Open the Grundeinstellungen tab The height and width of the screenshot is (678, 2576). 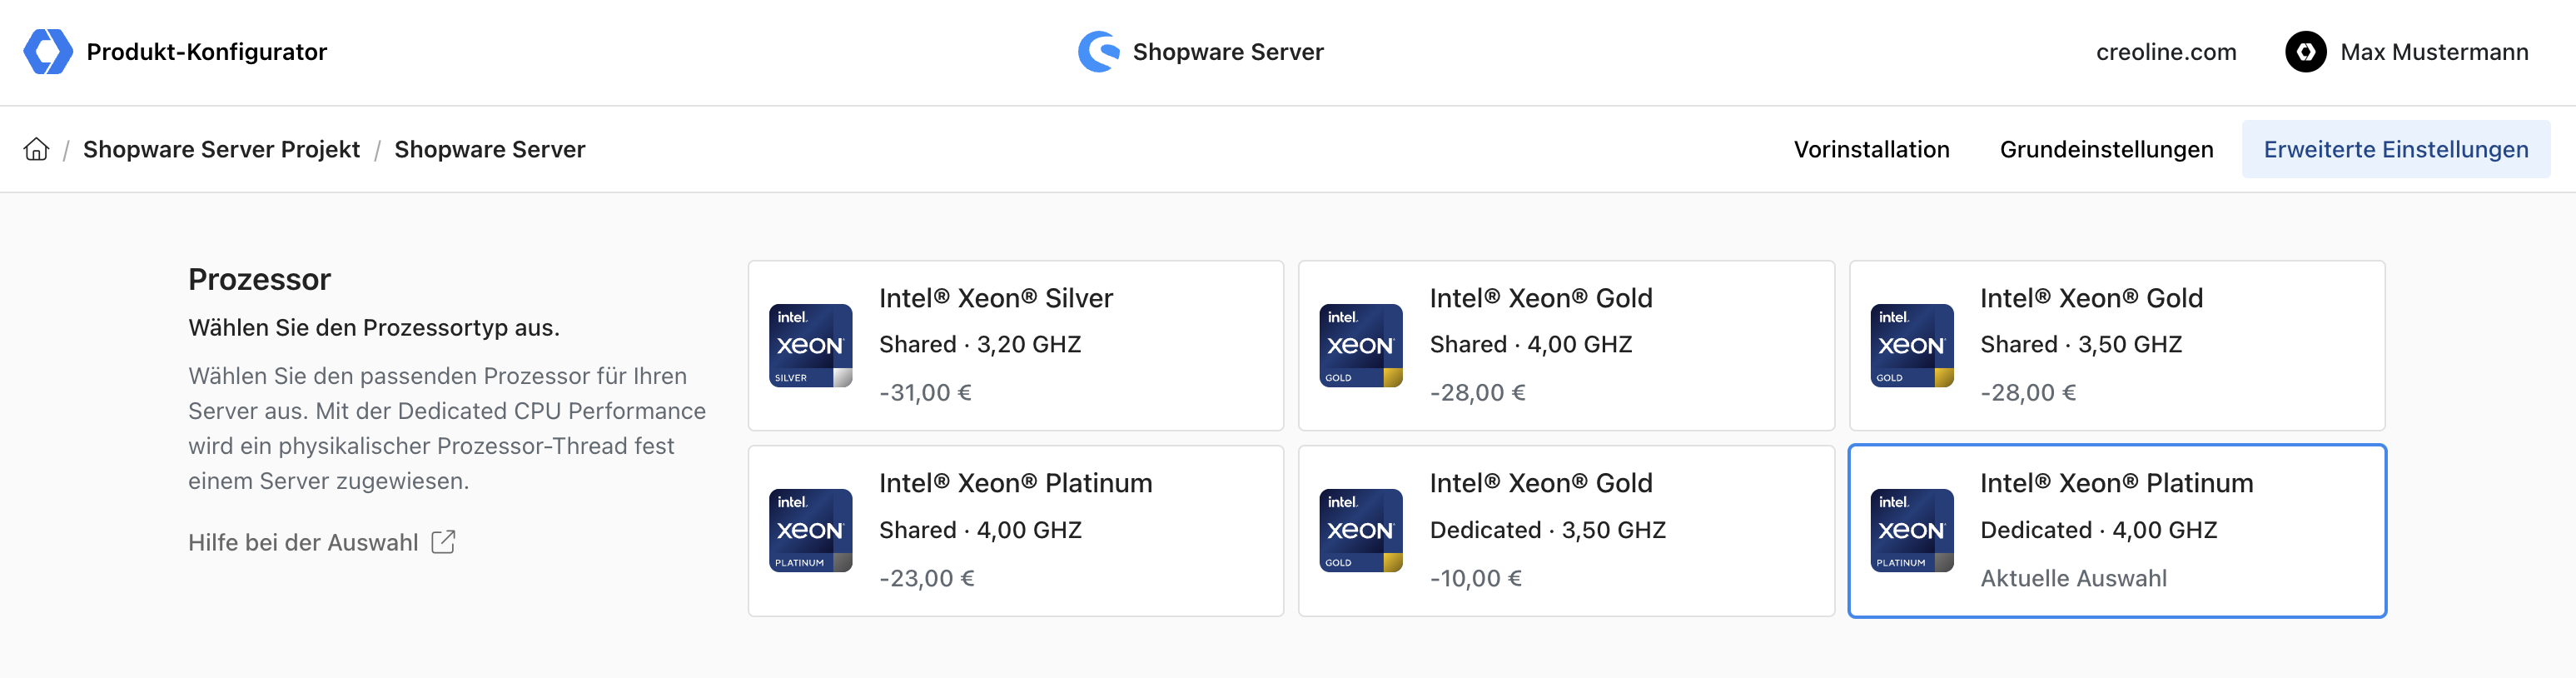(2106, 150)
